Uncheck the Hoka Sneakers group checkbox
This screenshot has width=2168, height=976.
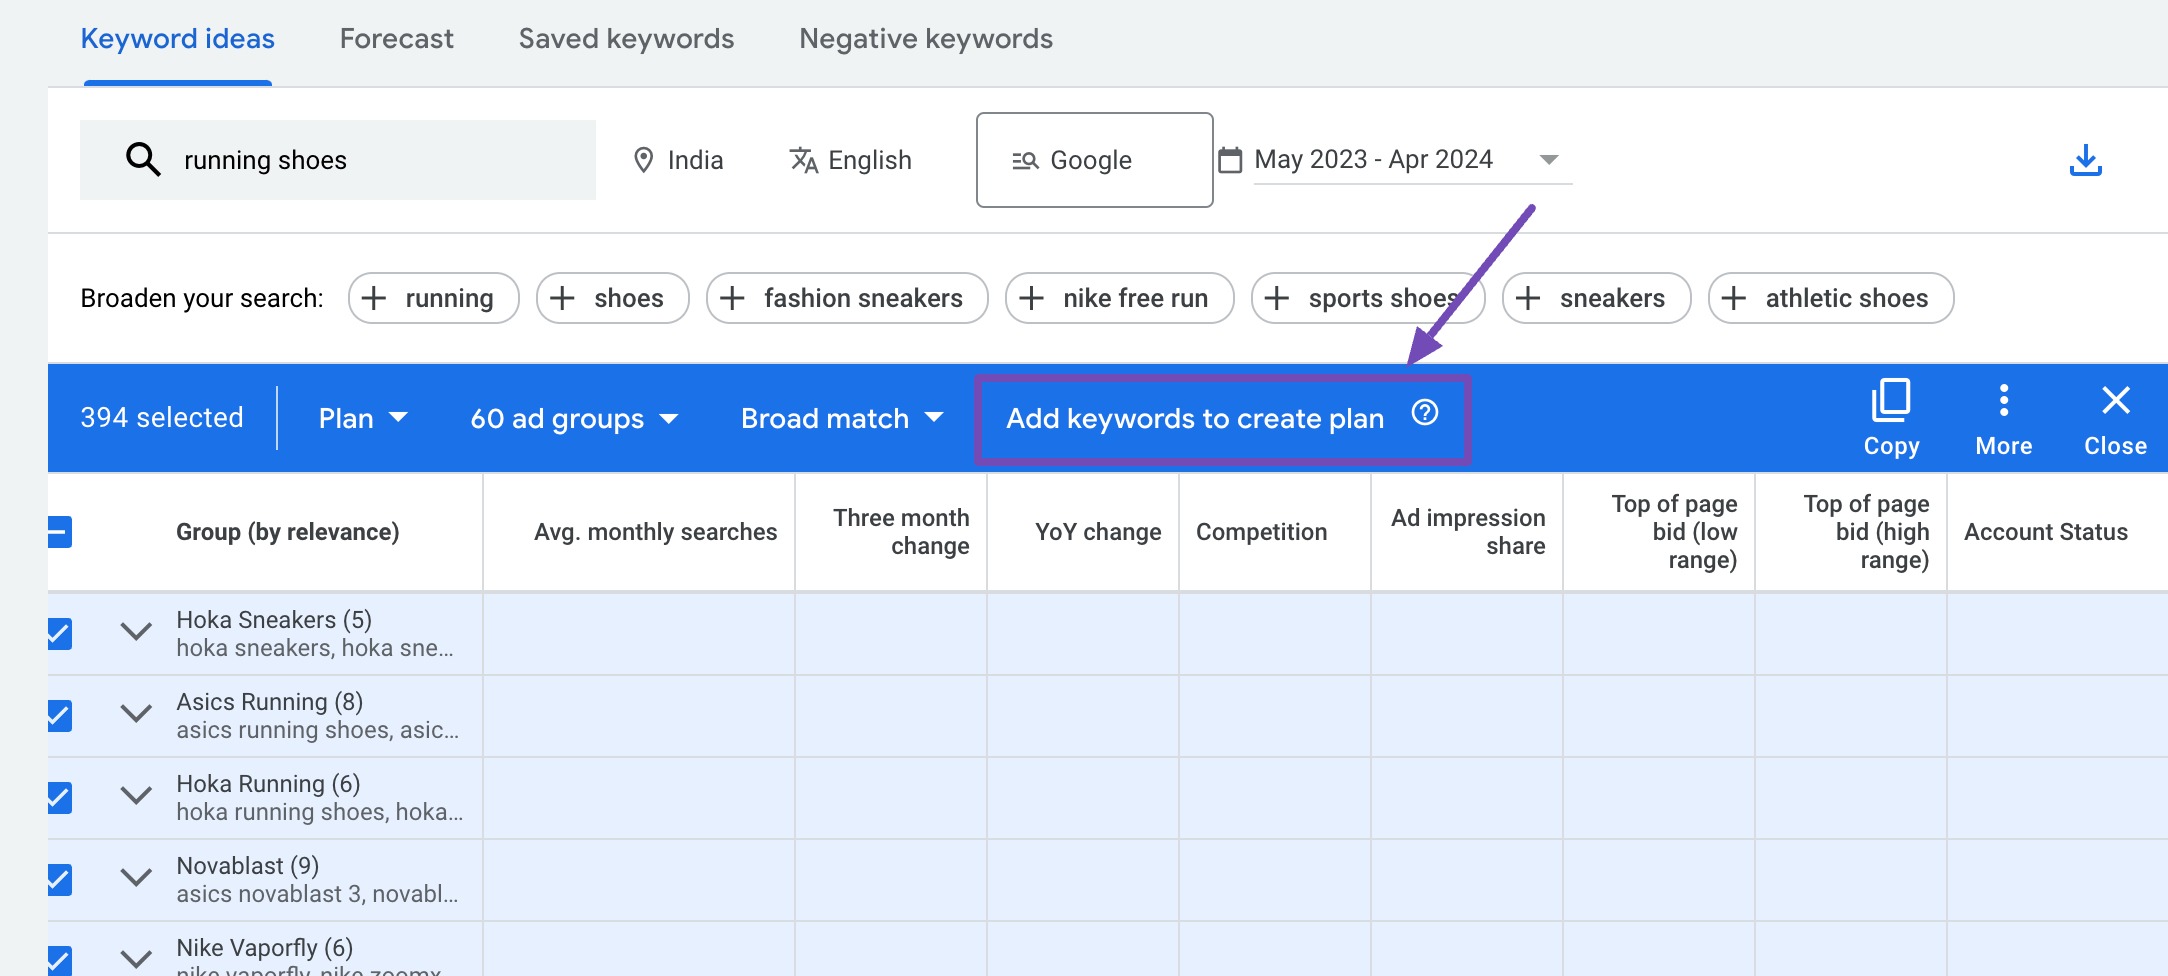(x=59, y=634)
